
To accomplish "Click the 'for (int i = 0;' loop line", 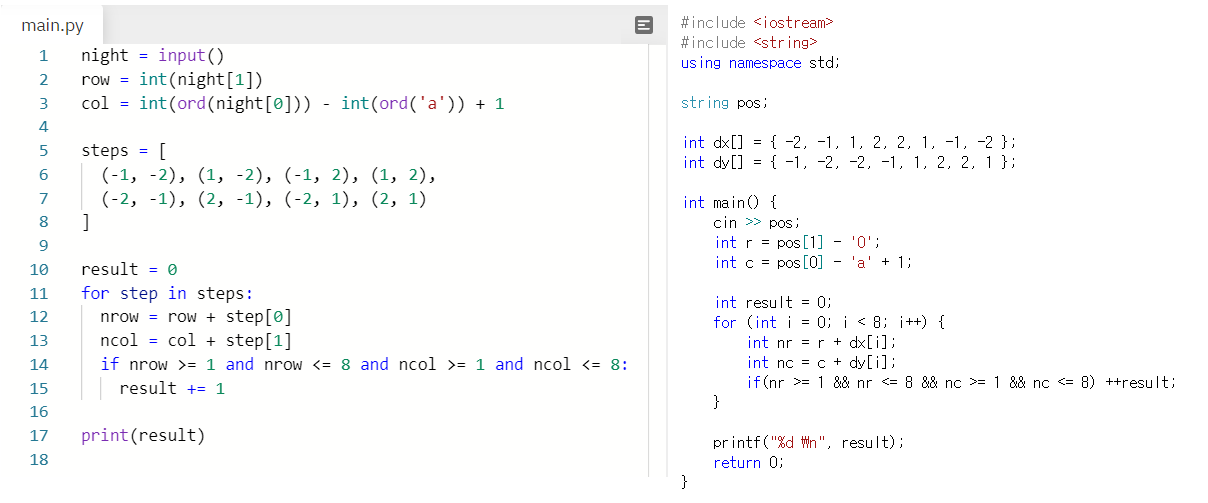I will coord(829,322).
